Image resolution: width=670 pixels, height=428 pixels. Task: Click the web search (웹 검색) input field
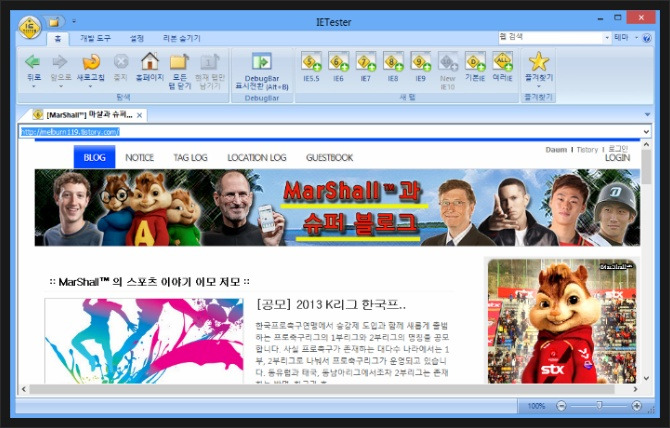550,38
